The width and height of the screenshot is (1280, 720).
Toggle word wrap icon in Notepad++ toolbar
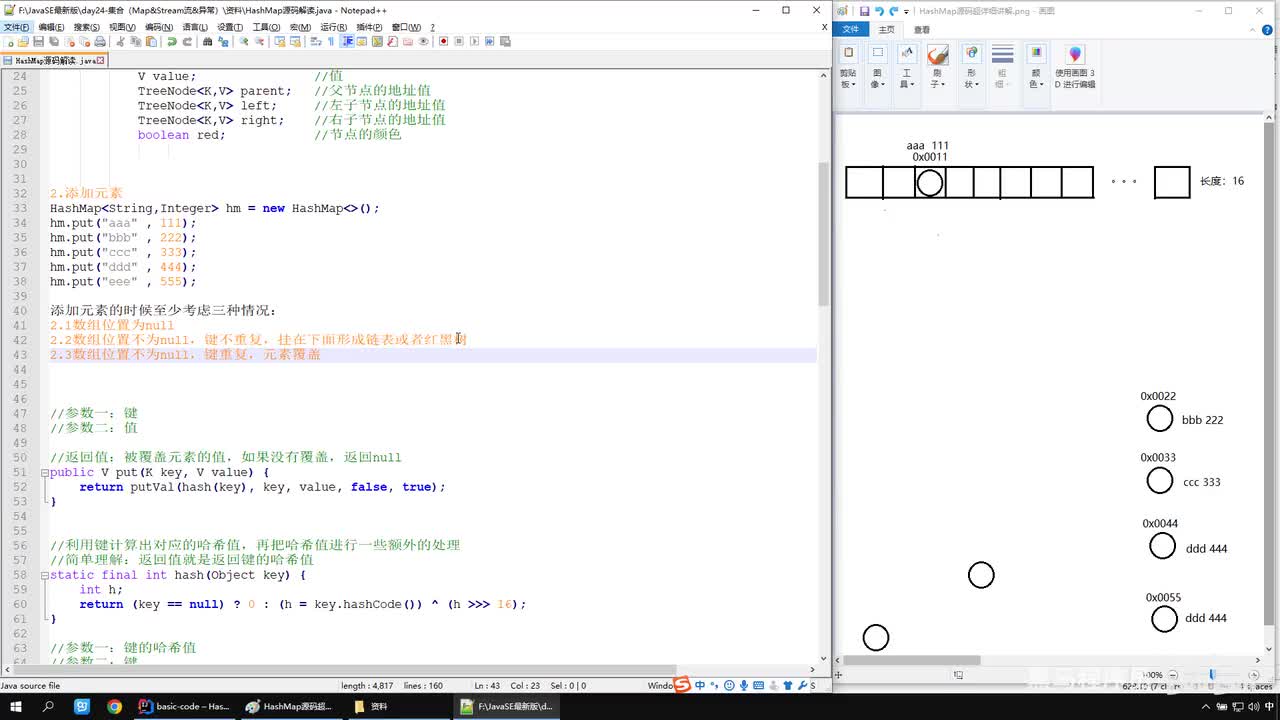pos(316,42)
